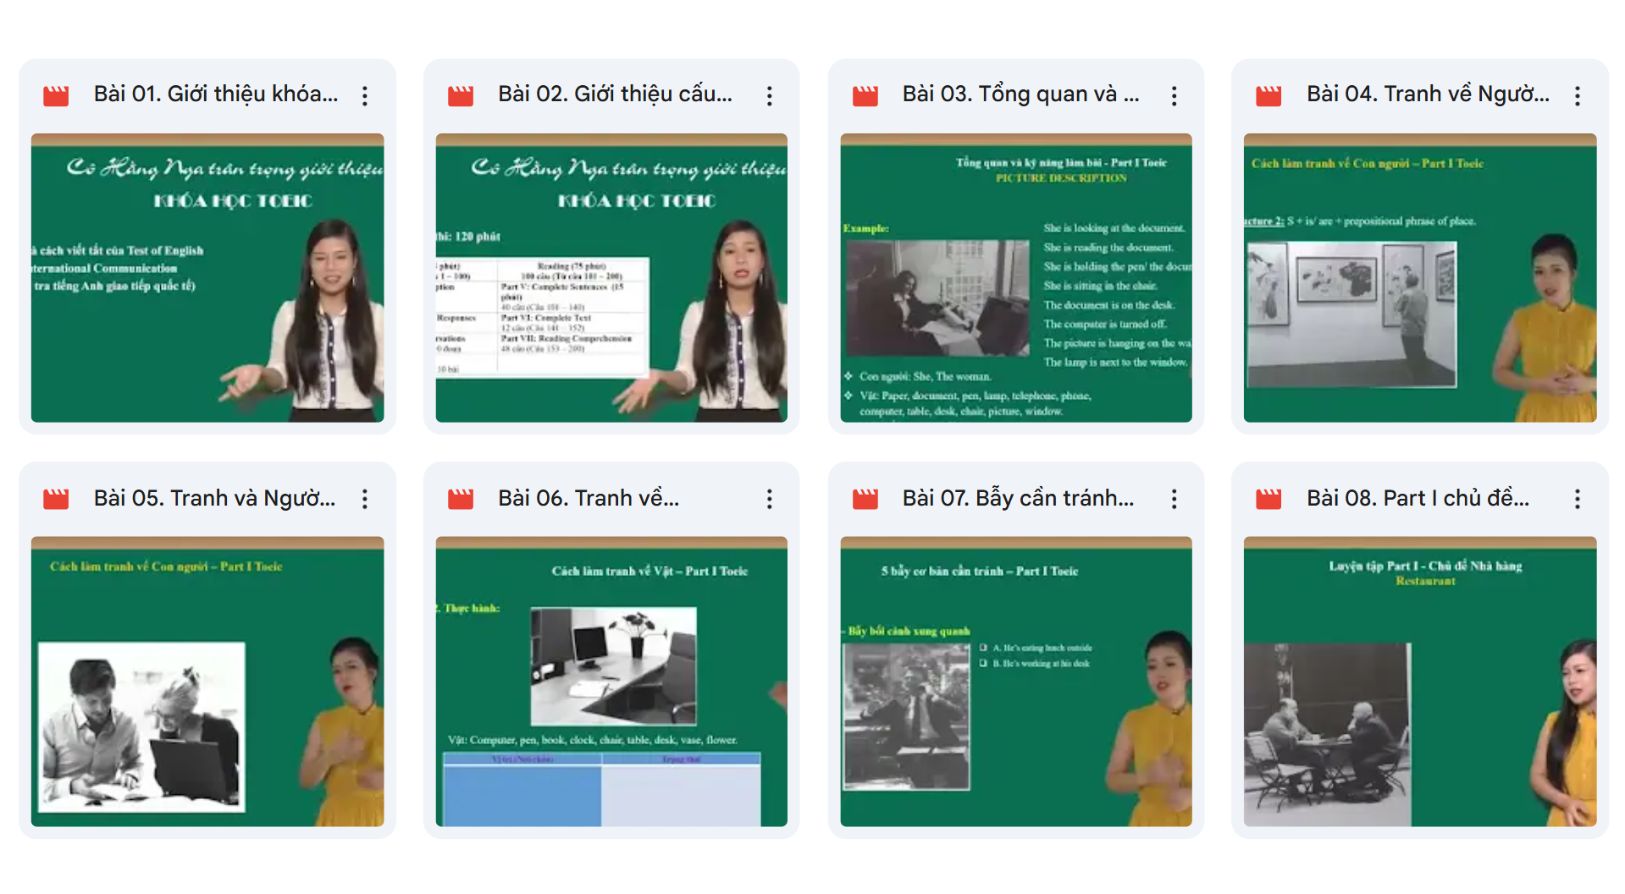Screen dimensions: 1625x894
Task: Open more actions menu for Bài 04
Action: point(1578,96)
